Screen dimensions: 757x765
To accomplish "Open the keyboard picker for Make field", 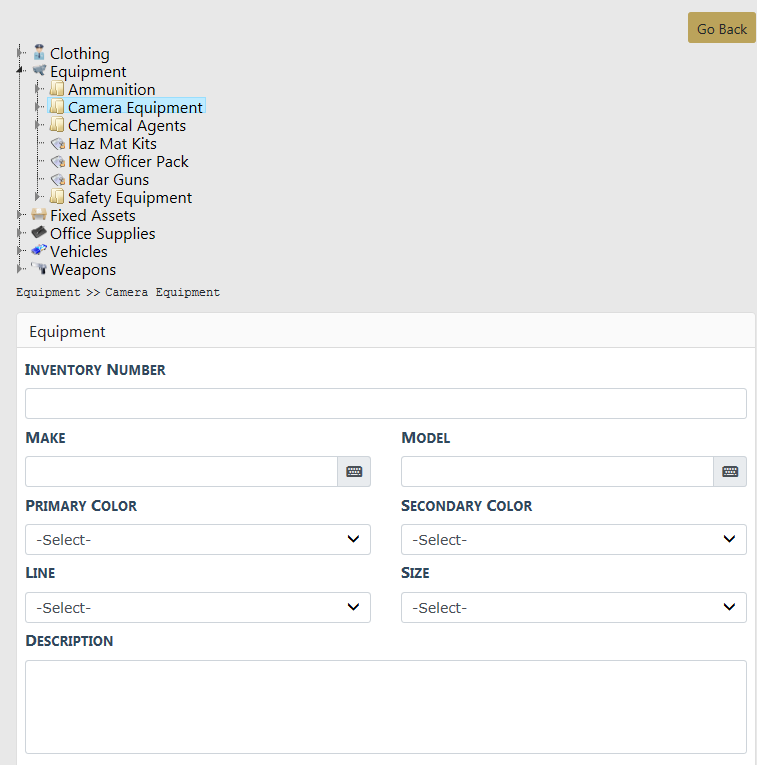I will (354, 472).
